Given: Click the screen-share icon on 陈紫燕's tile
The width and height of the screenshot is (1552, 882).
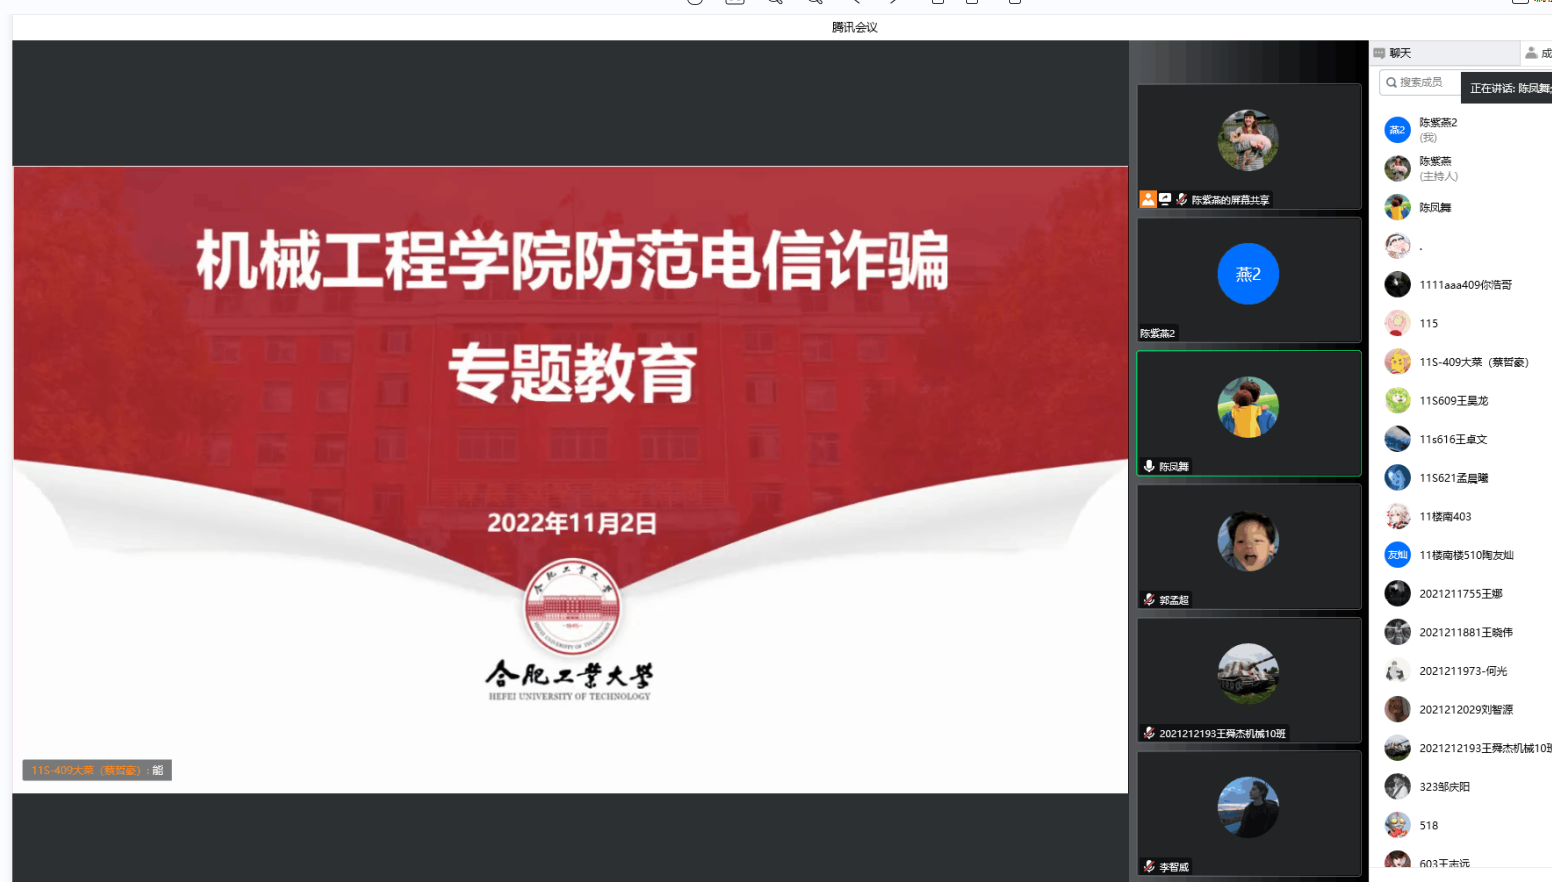Looking at the screenshot, I should point(1165,199).
